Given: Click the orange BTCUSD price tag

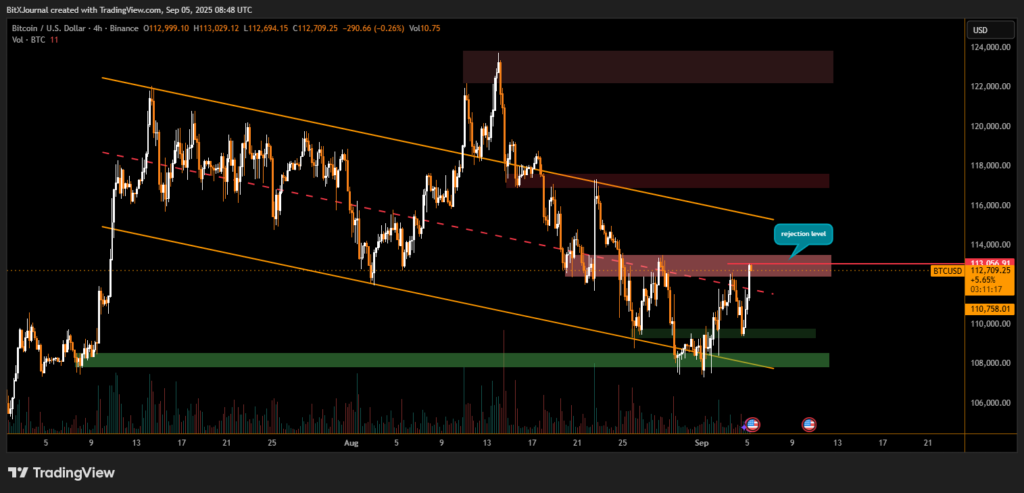Looking at the screenshot, I should tap(947, 270).
